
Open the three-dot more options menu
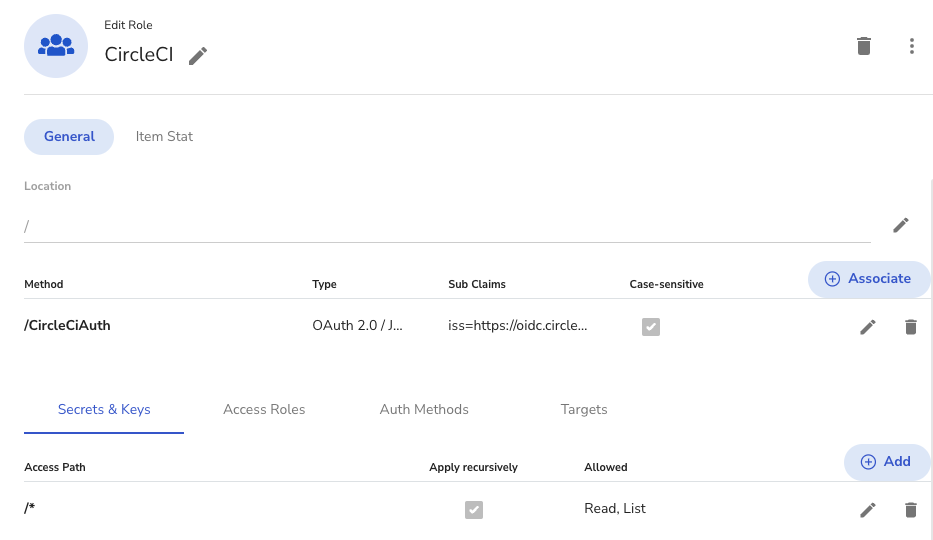tap(912, 46)
